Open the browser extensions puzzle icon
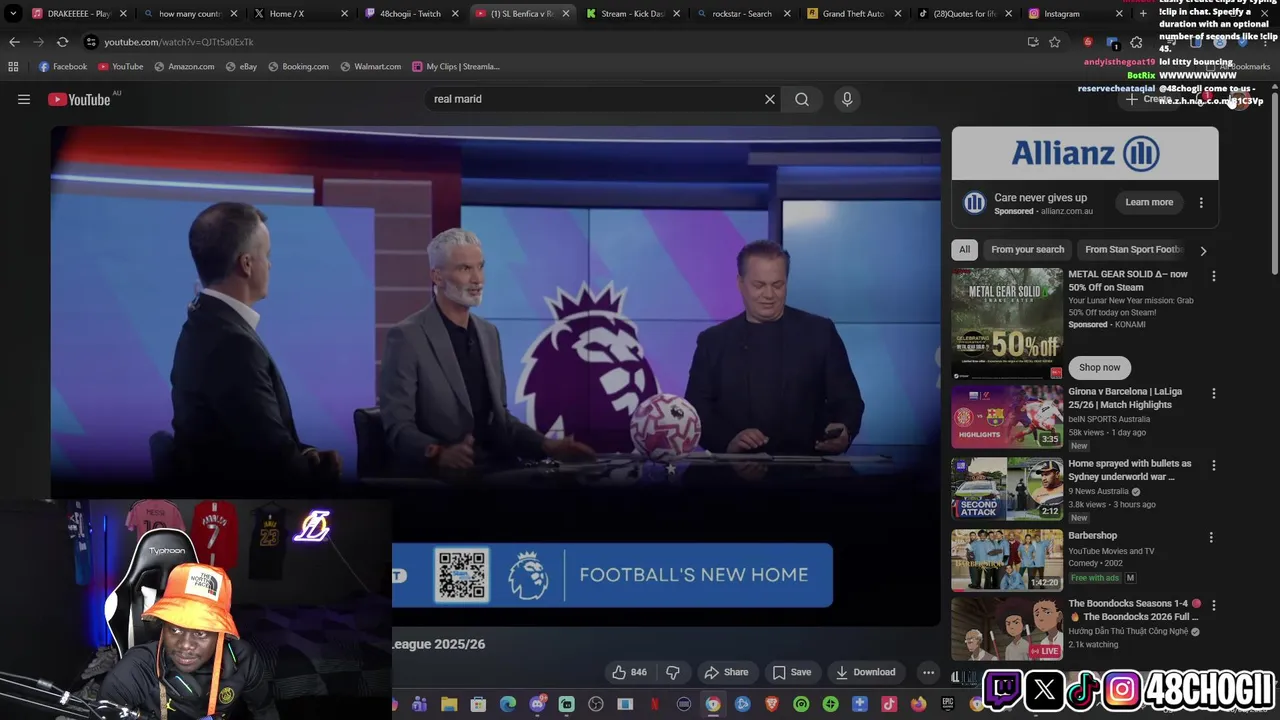1280x720 pixels. click(1136, 42)
